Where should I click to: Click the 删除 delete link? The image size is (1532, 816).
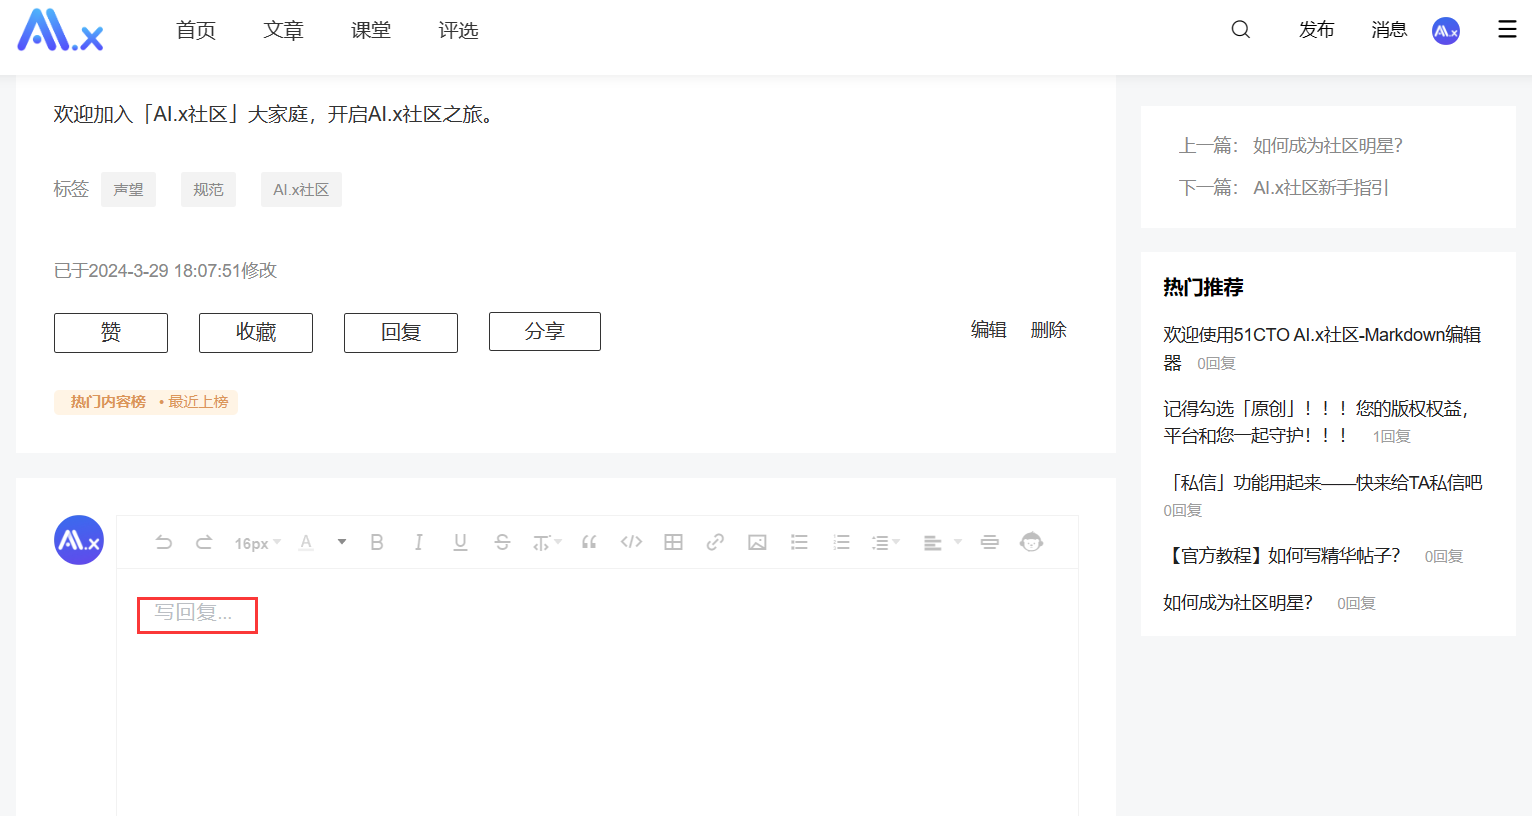tap(1048, 330)
